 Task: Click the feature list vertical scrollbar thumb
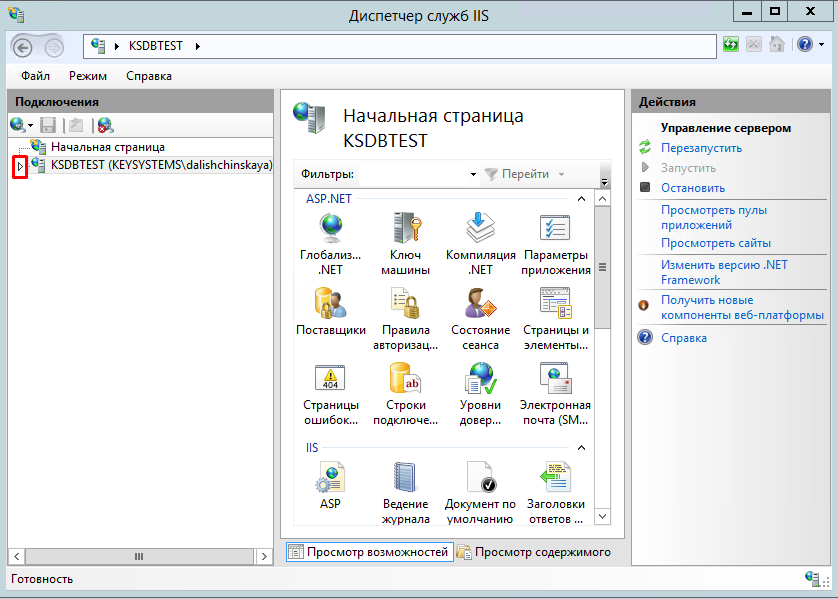[602, 268]
